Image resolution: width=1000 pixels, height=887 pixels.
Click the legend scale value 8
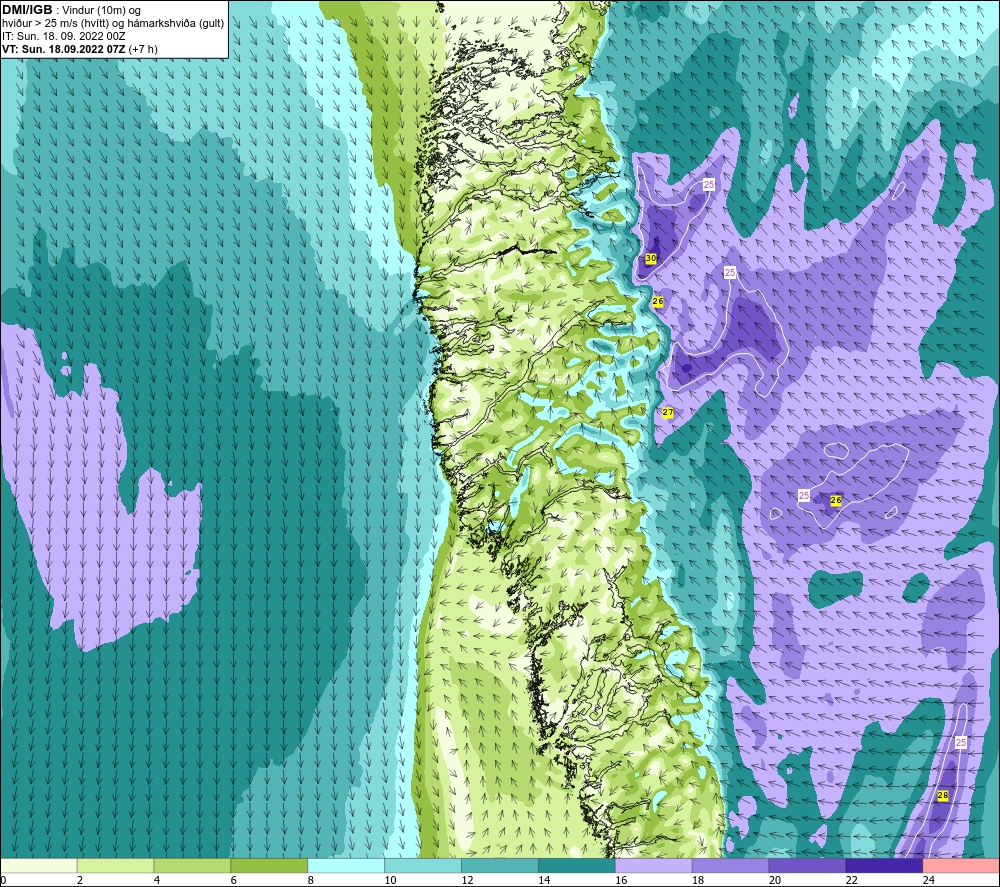pyautogui.click(x=311, y=880)
